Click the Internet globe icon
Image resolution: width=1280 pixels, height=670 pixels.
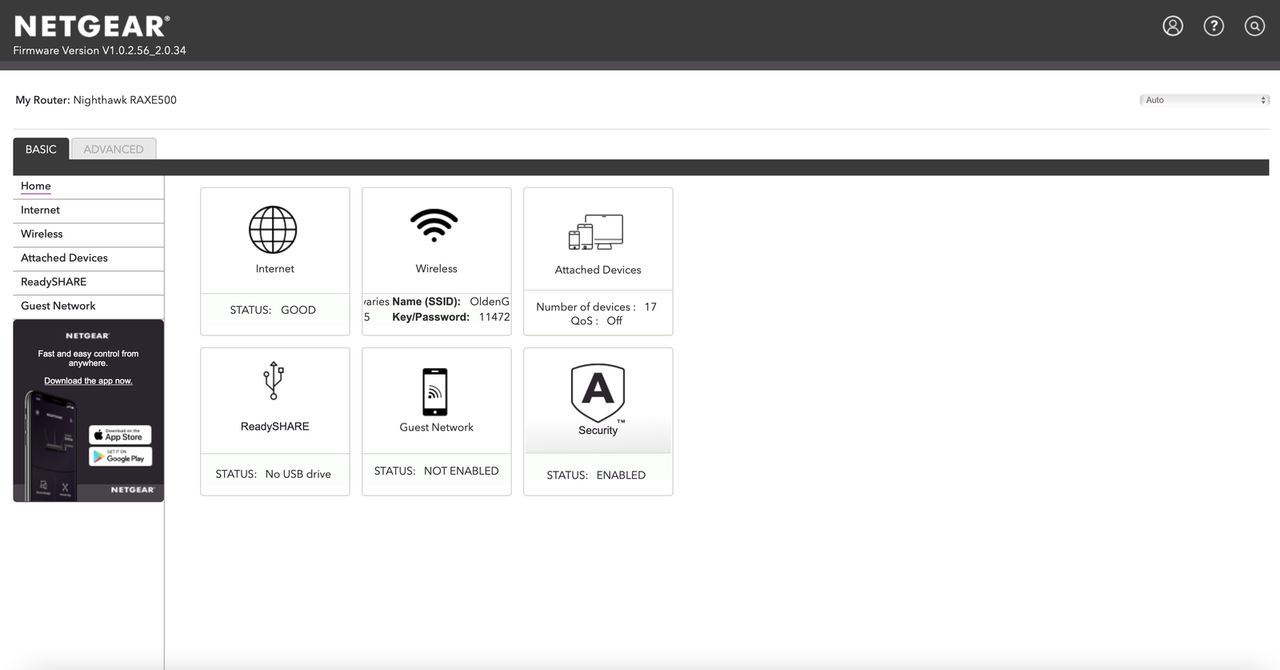[x=273, y=230]
